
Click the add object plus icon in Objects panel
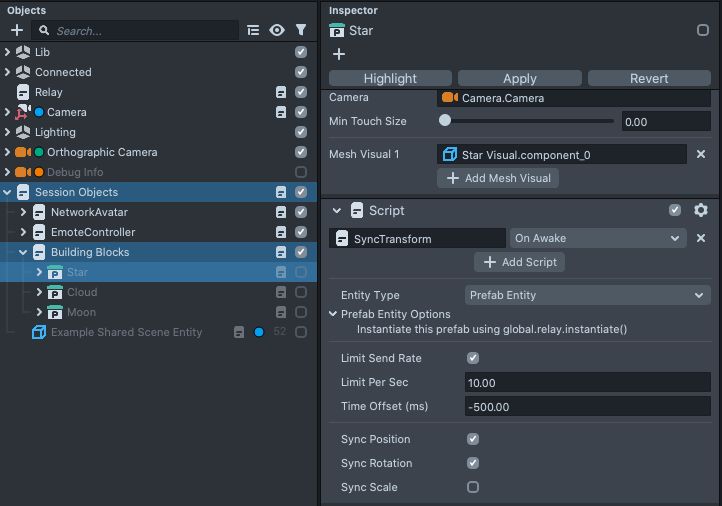[x=16, y=31]
